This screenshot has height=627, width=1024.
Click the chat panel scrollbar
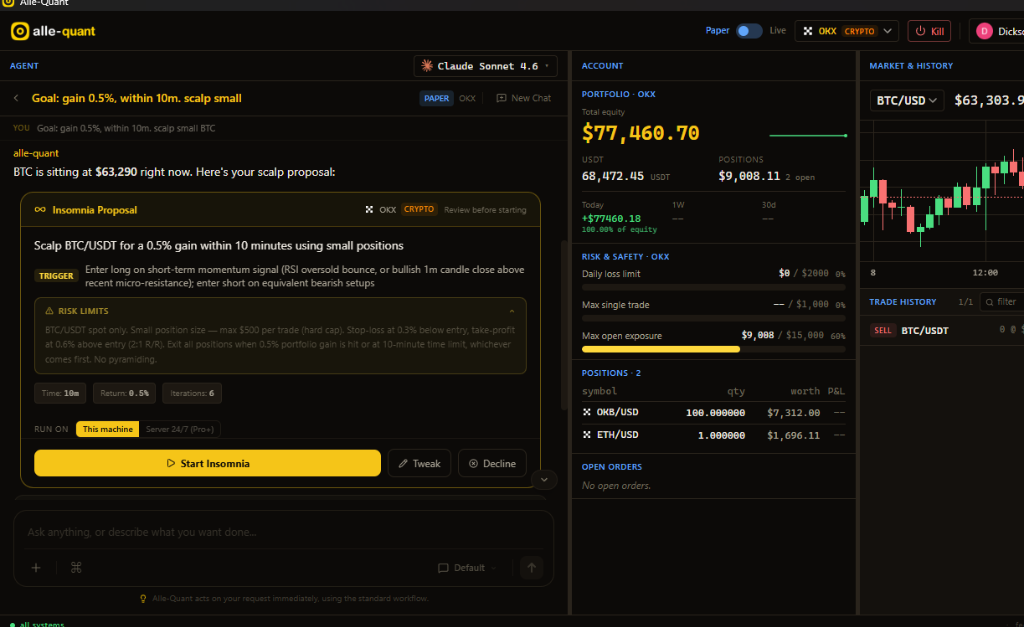coord(564,325)
